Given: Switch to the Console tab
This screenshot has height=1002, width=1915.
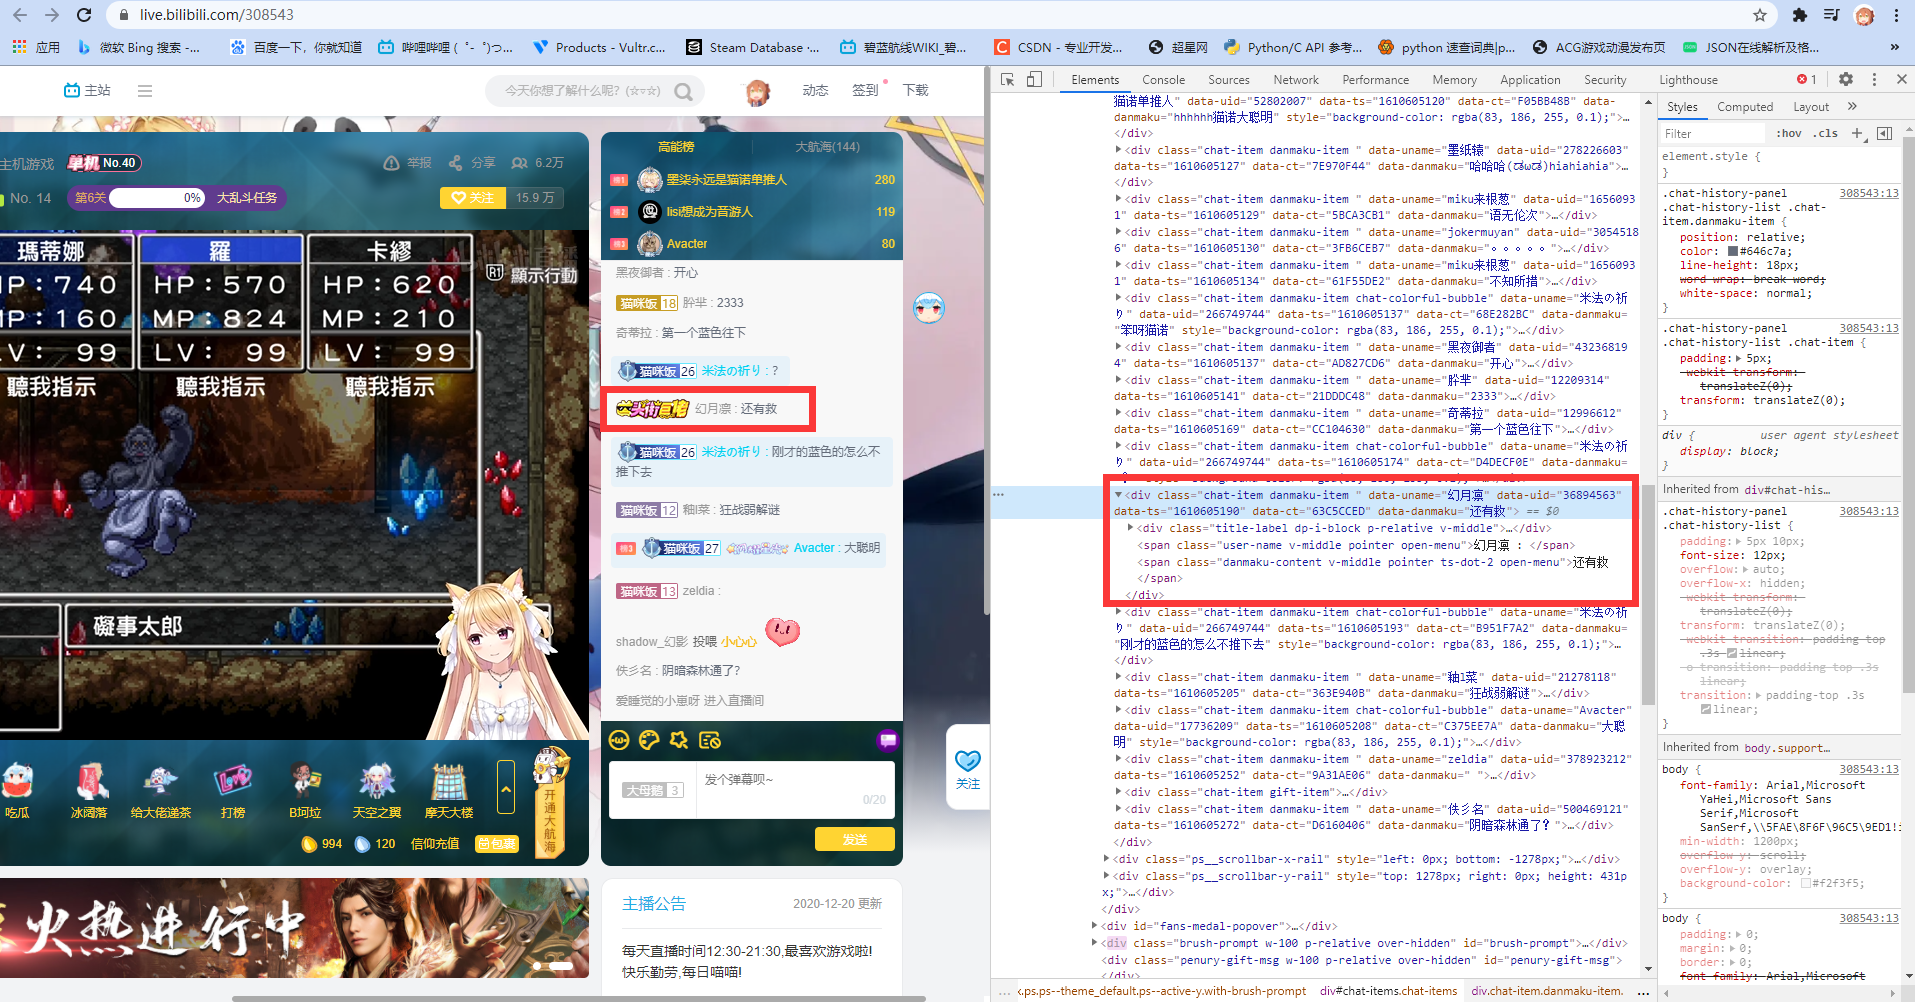Looking at the screenshot, I should click(x=1163, y=80).
